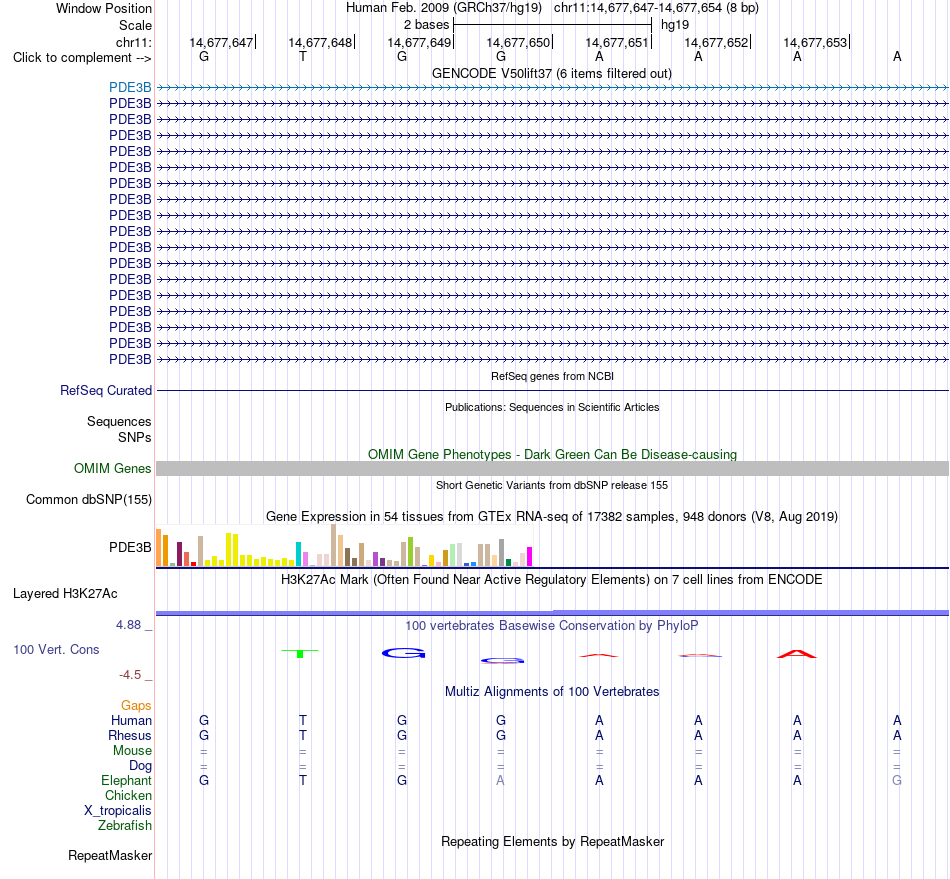The height and width of the screenshot is (879, 950).
Task: Click the faded G mismatch in Elephant row
Action: 897,780
